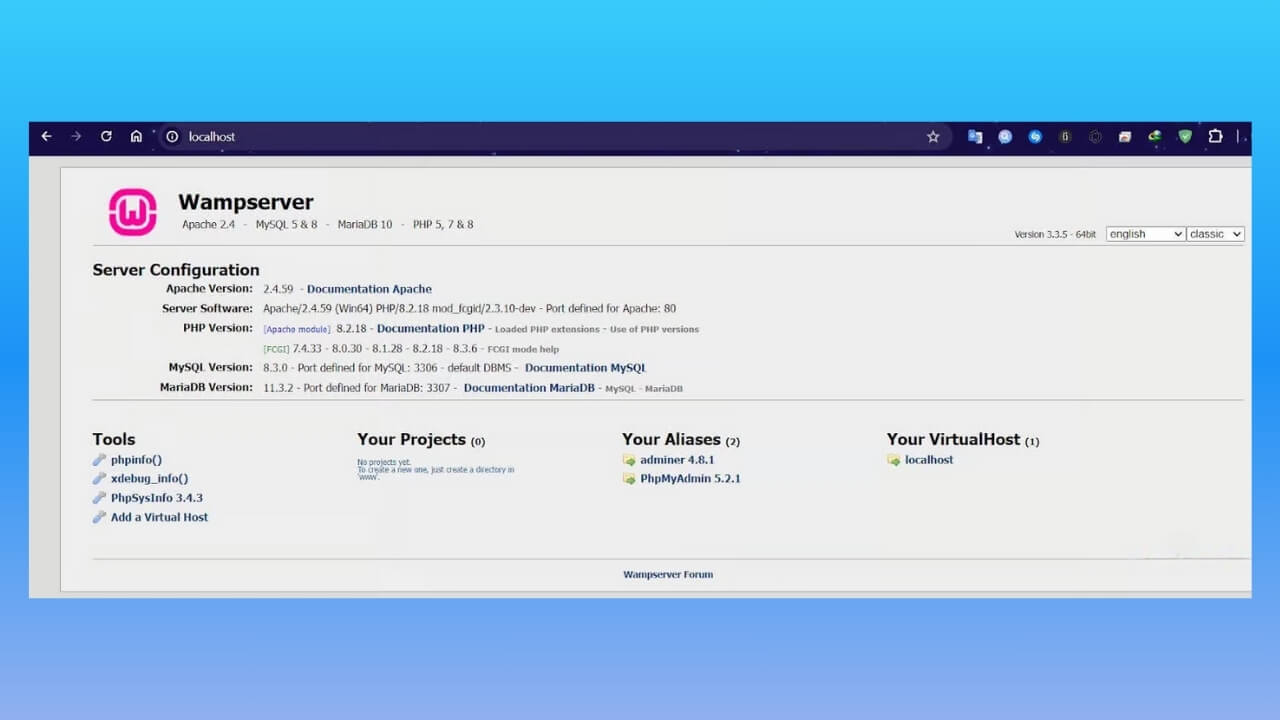Click the wrench icon beside phpinfo()
This screenshot has height=720, width=1280.
point(99,460)
